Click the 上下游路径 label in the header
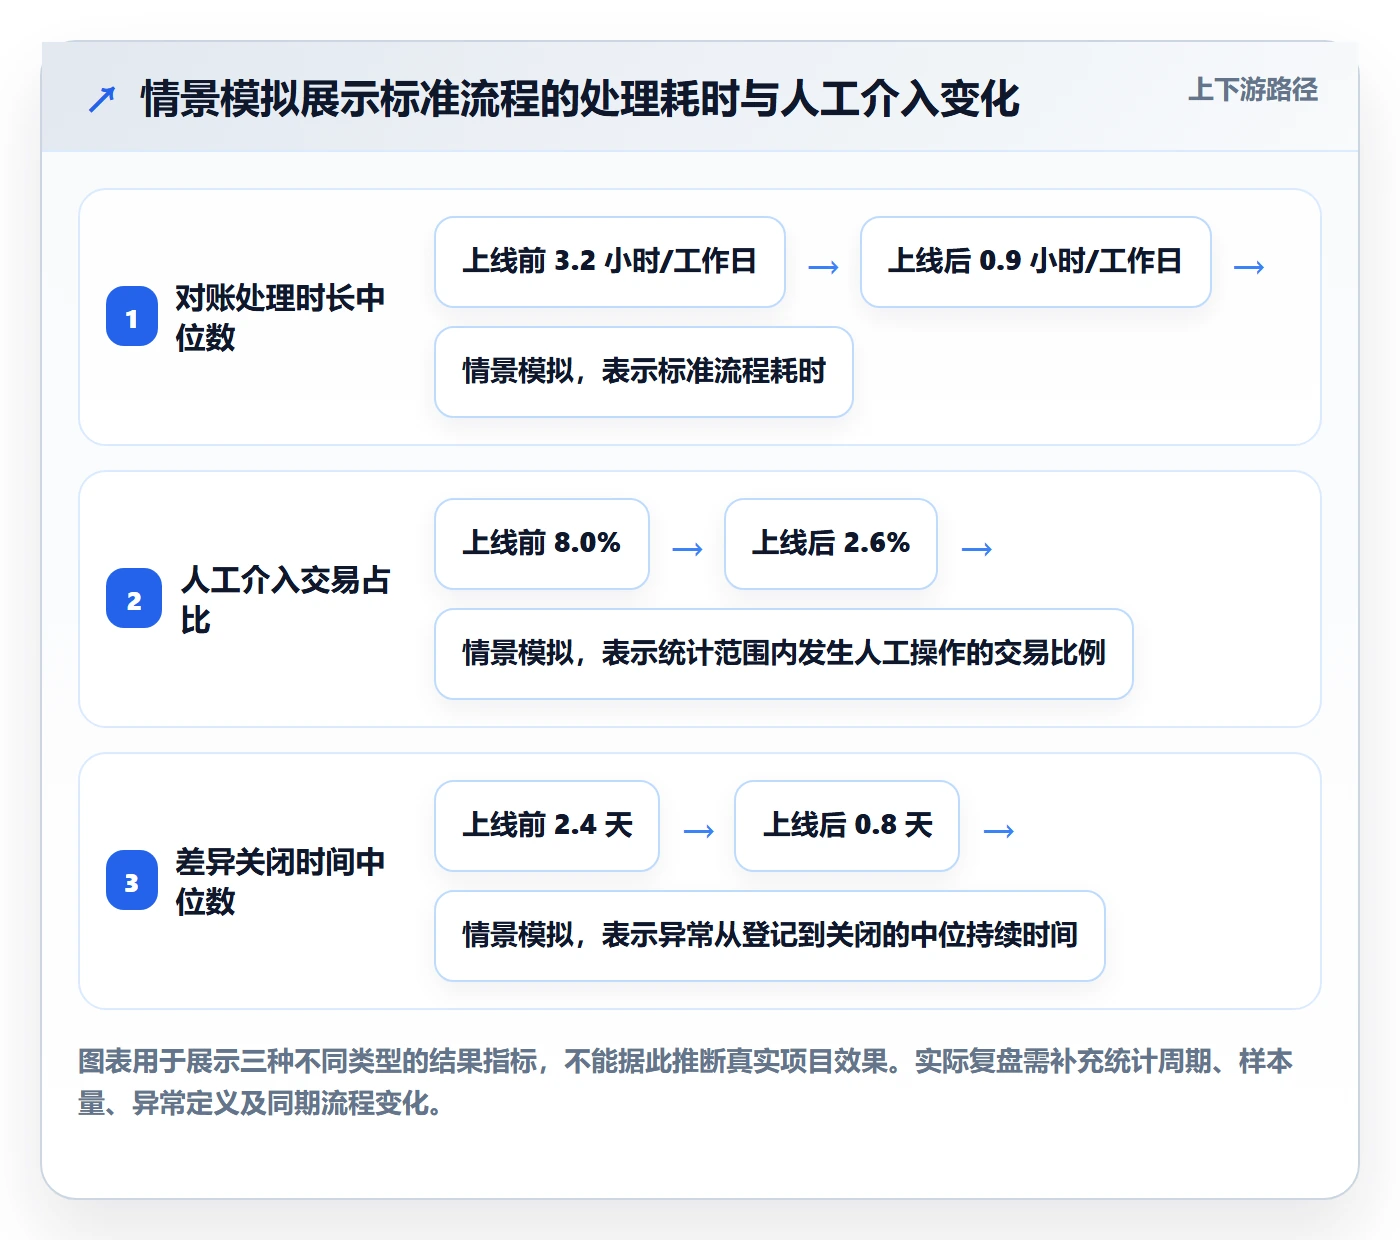The width and height of the screenshot is (1400, 1240). (x=1252, y=90)
